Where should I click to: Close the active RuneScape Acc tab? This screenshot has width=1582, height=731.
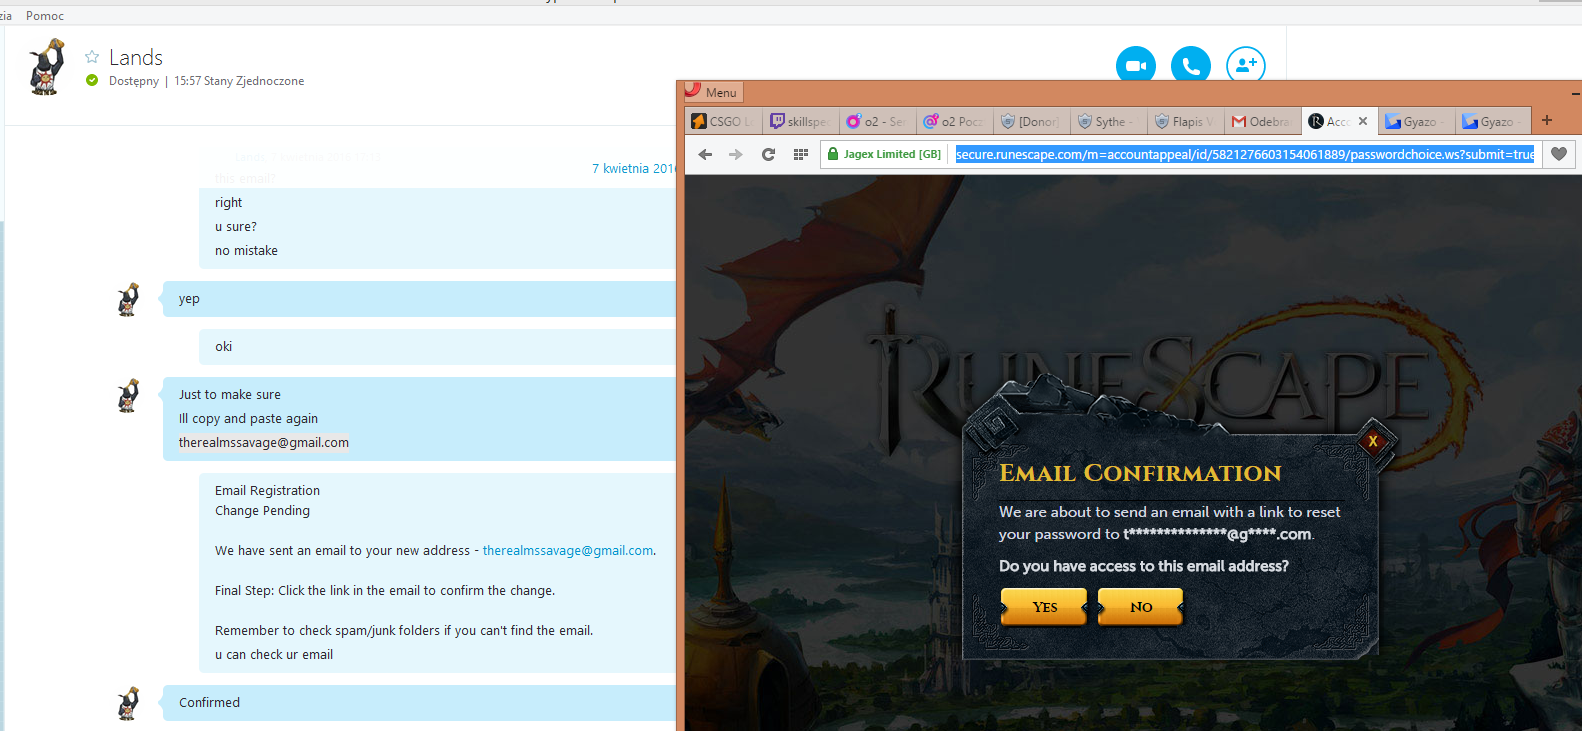1363,121
